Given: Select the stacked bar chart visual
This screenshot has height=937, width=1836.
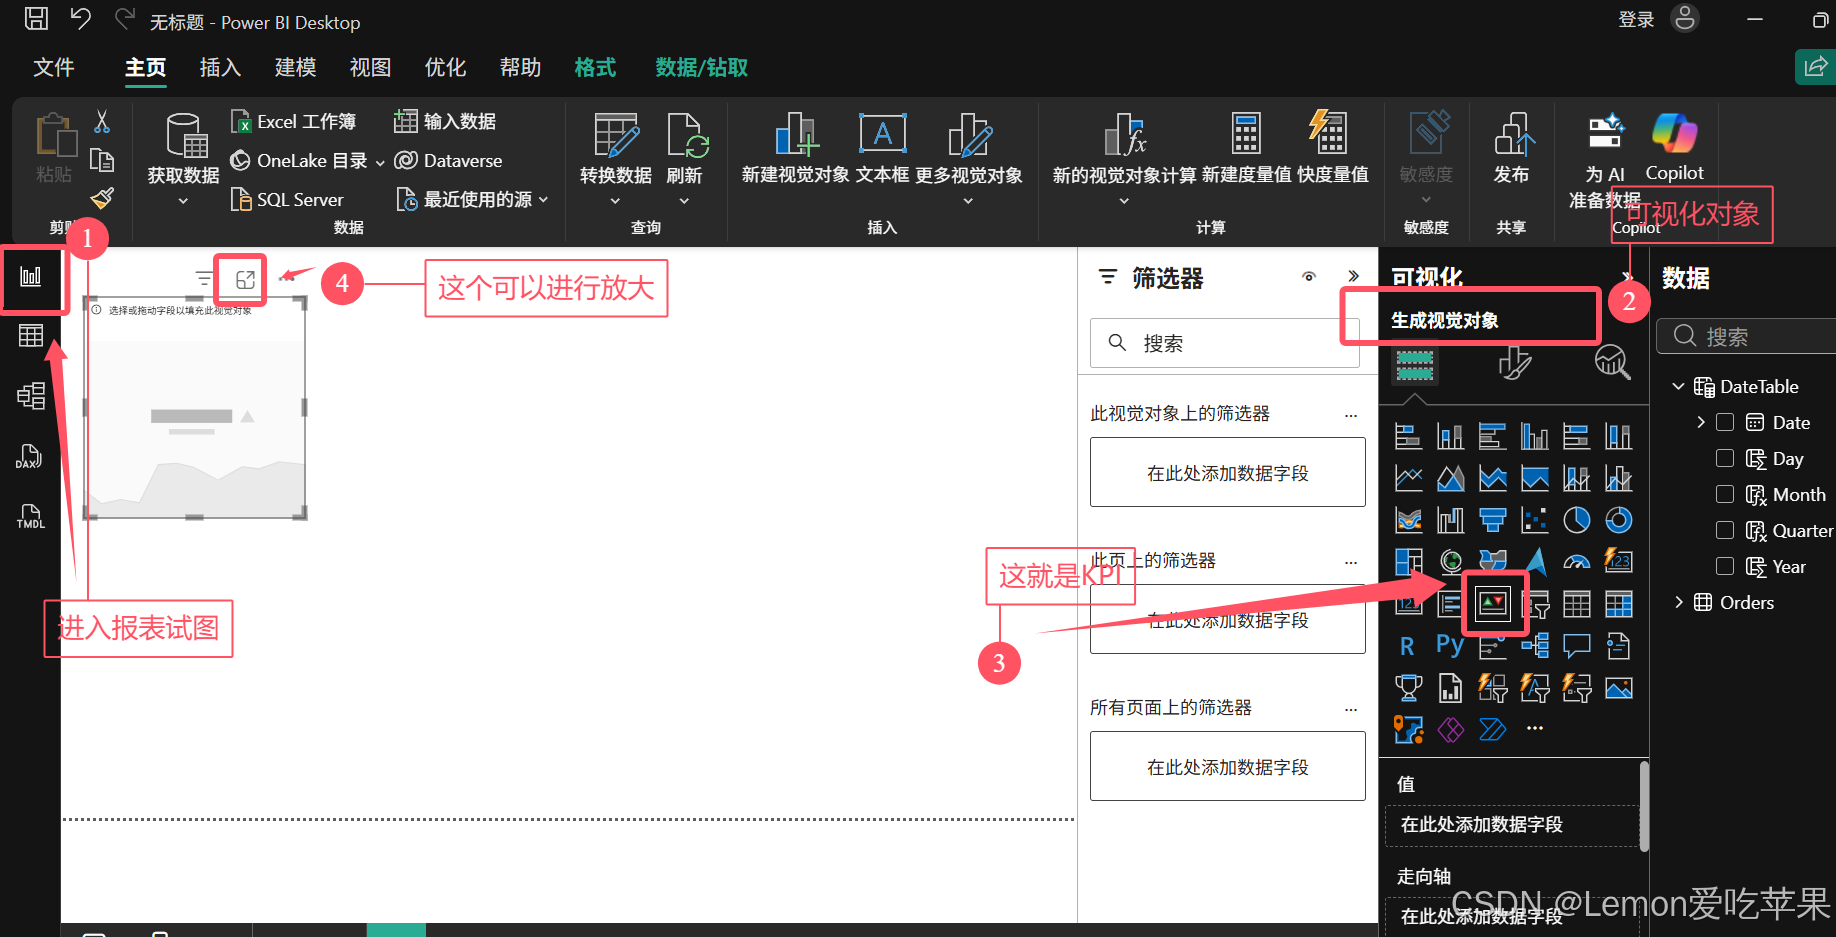Looking at the screenshot, I should [x=1408, y=436].
